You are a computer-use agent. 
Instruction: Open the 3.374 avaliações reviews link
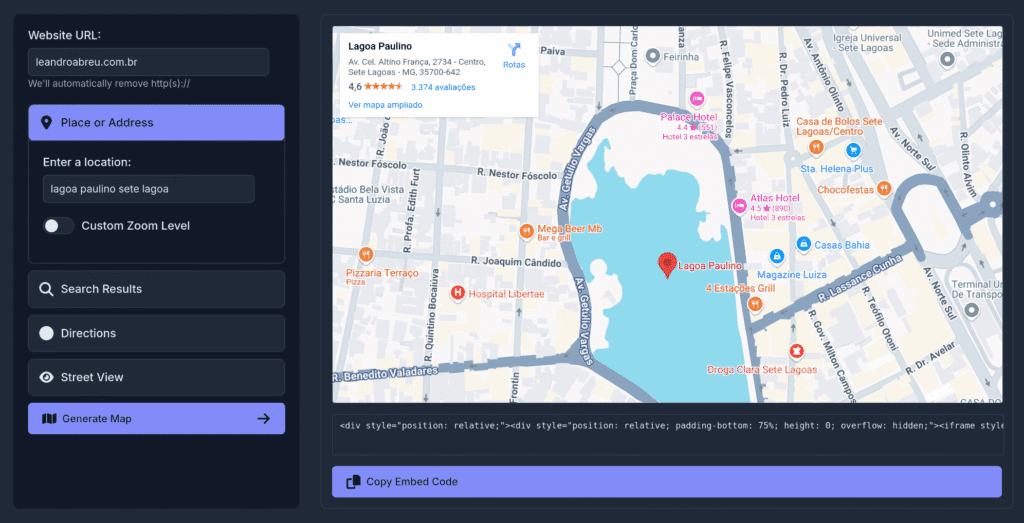click(x=443, y=87)
